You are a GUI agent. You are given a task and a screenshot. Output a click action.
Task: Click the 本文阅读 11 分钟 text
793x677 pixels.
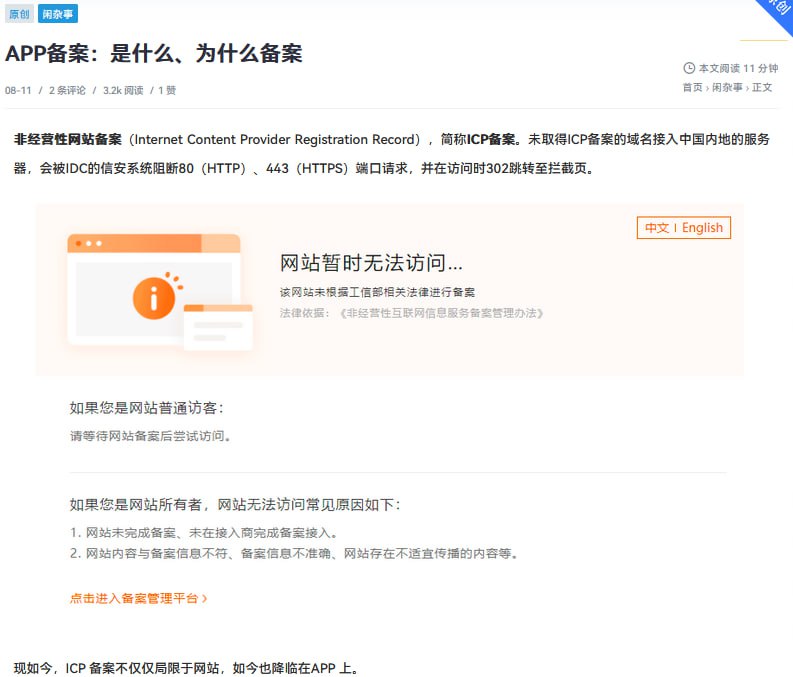coord(738,68)
